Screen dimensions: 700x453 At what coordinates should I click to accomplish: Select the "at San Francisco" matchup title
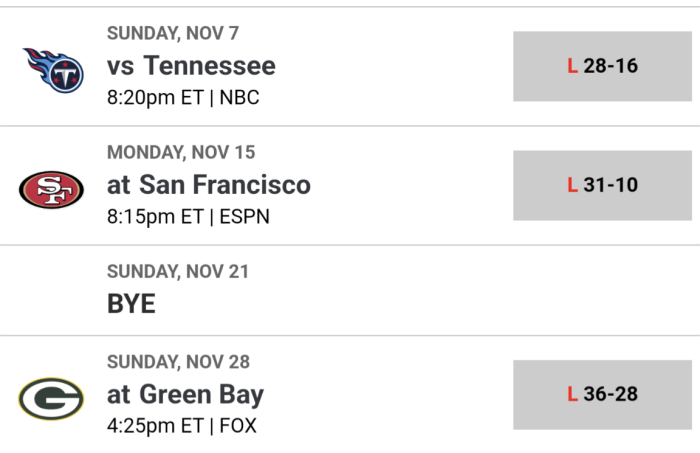[209, 185]
